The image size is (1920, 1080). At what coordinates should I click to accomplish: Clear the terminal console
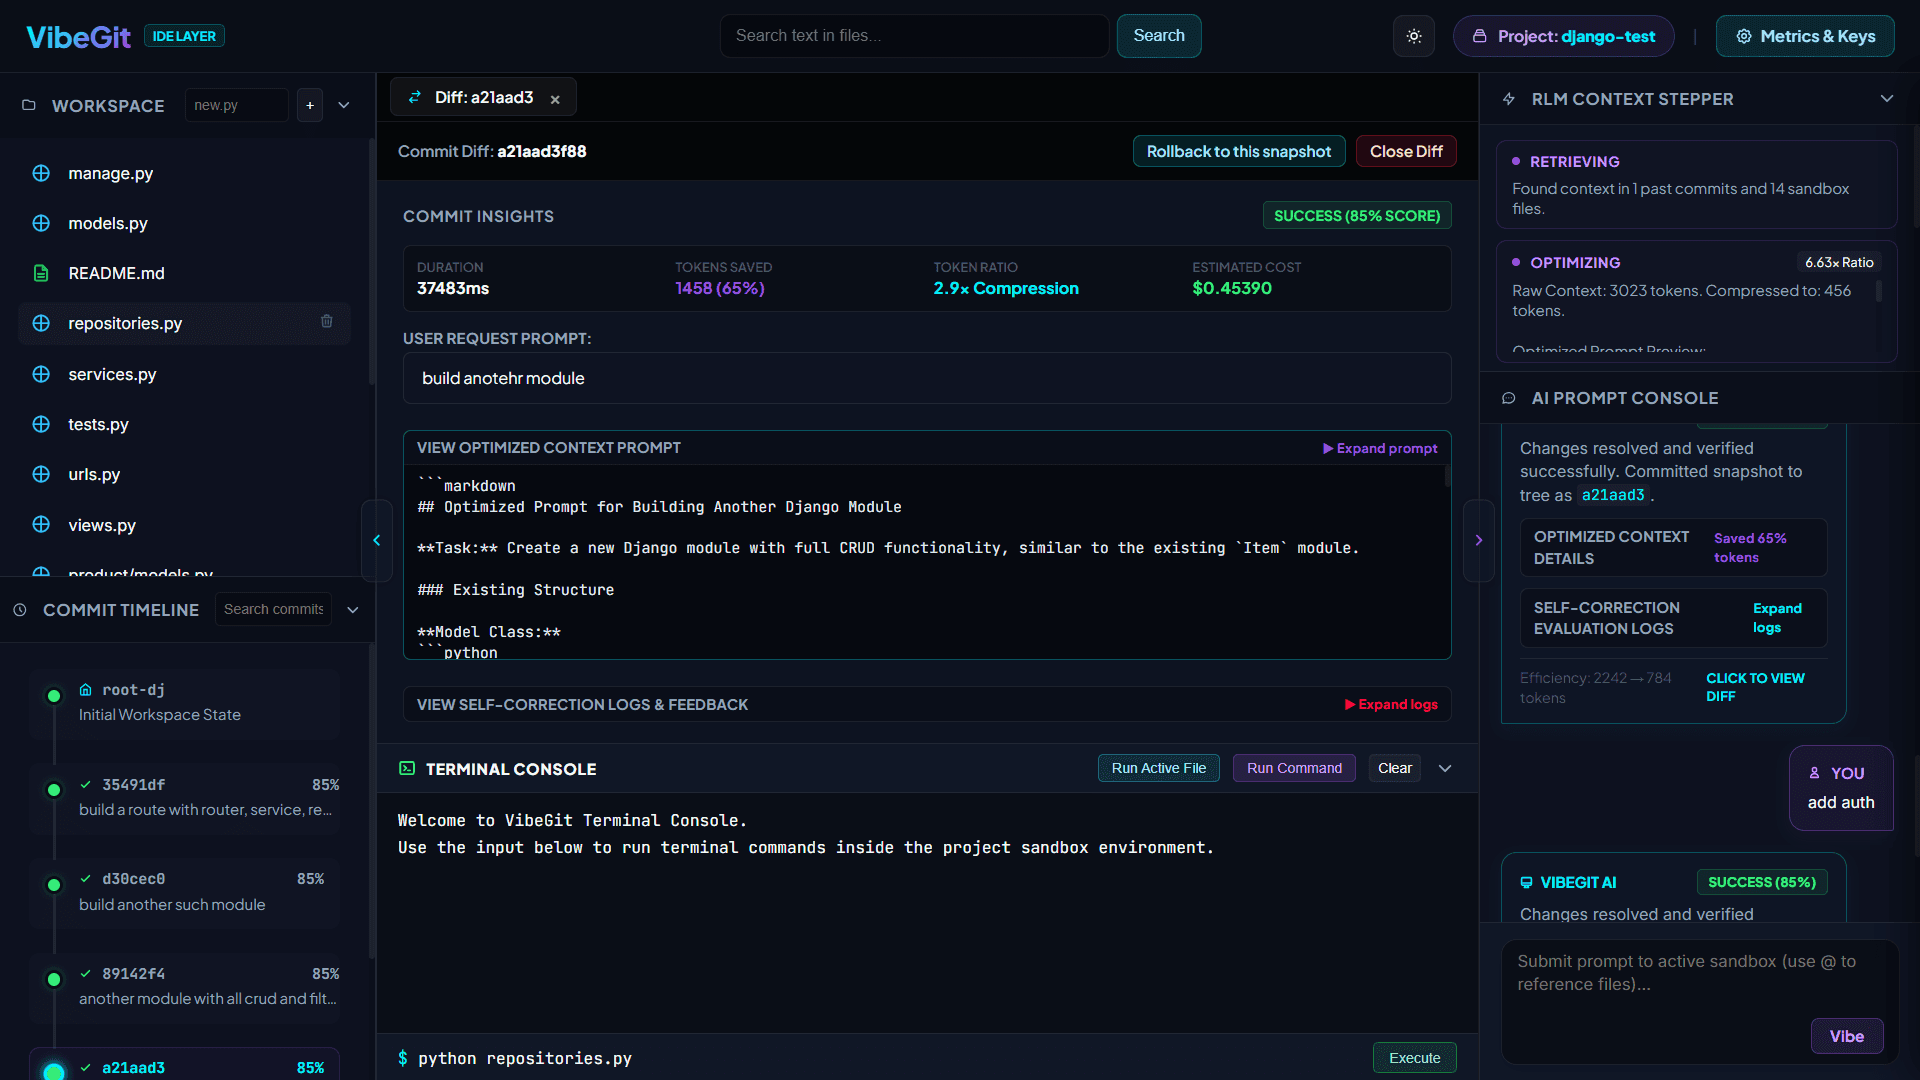tap(1395, 768)
